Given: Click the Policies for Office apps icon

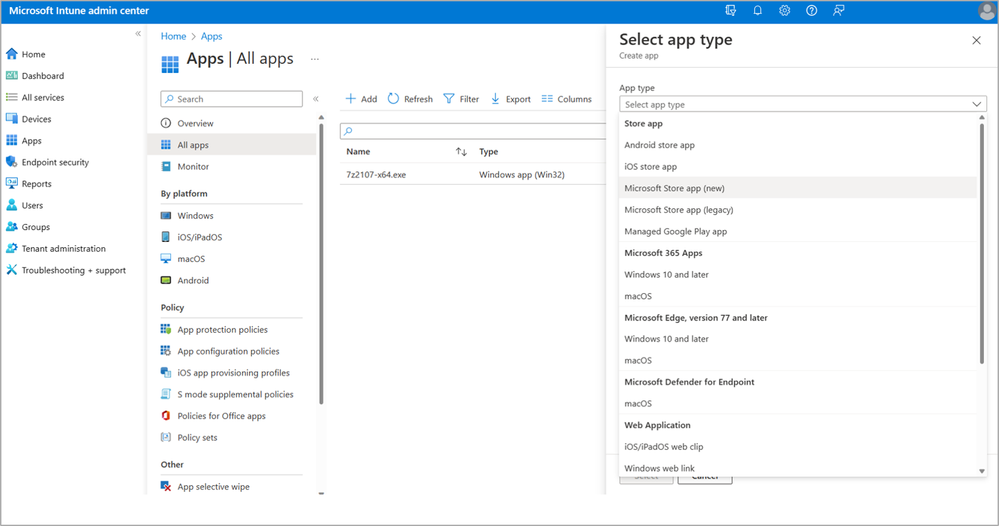Looking at the screenshot, I should pos(166,416).
